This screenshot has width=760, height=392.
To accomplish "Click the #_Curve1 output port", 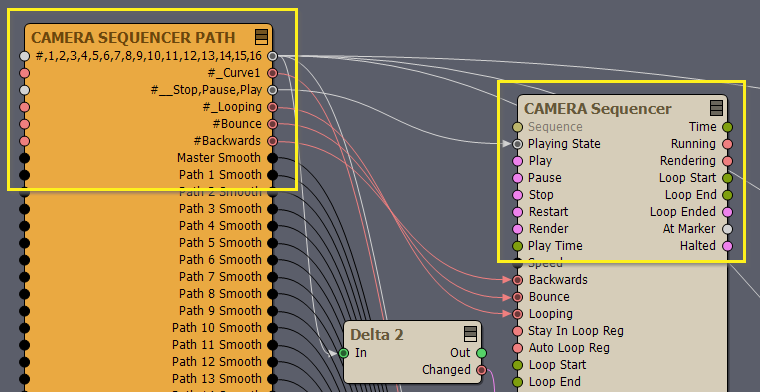I will [272, 73].
